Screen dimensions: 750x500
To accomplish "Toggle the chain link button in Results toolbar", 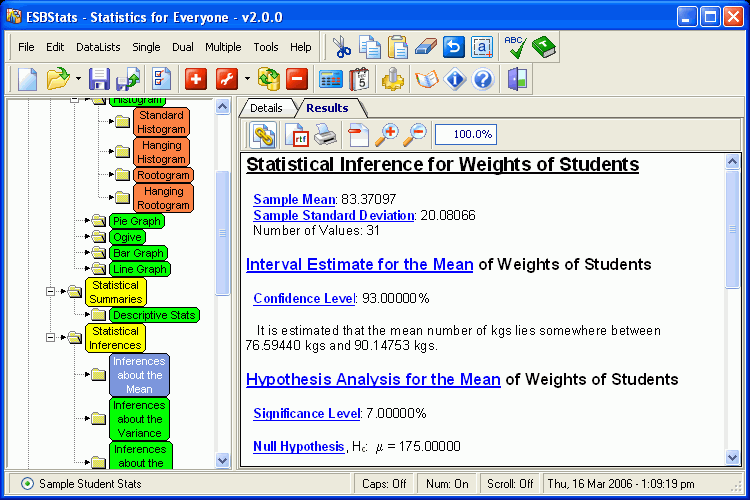I will [x=263, y=134].
